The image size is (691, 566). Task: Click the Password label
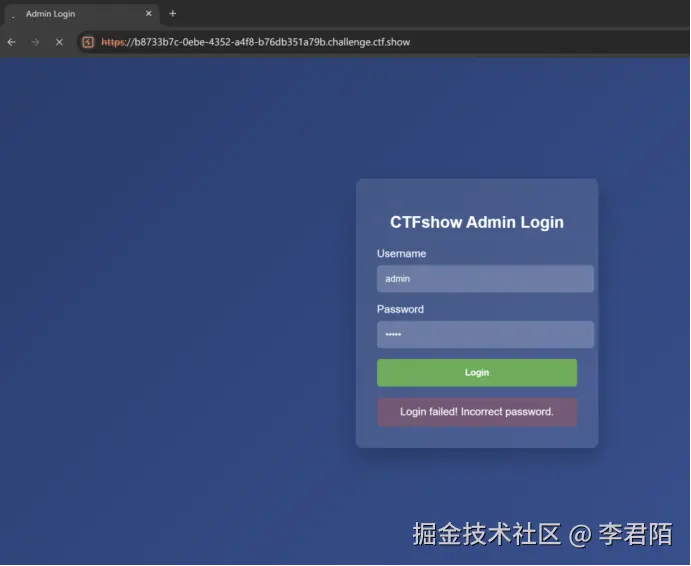click(400, 309)
